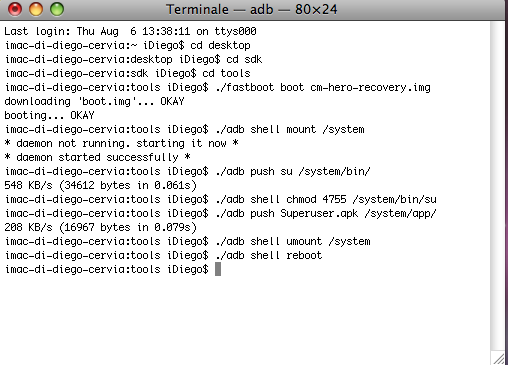Click the 'adb push Superuser.apk' command line
This screenshot has height=365, width=508.
click(221, 213)
